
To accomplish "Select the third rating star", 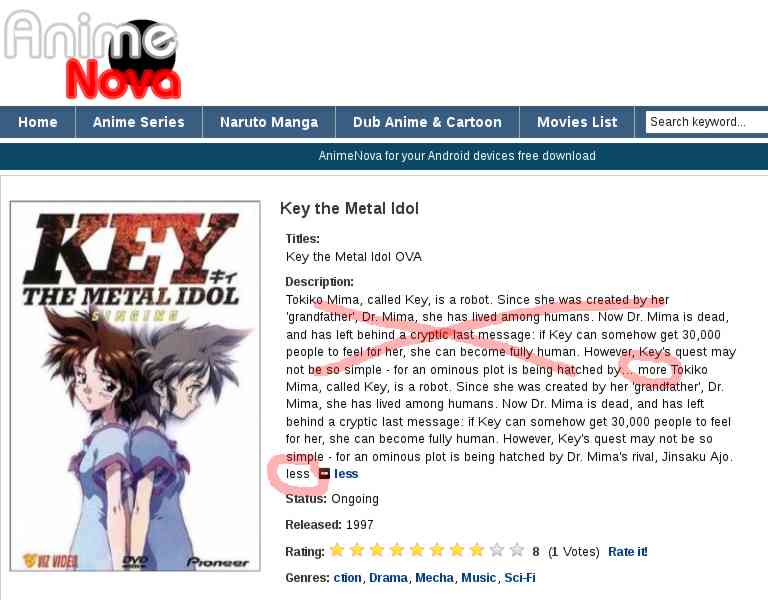I will click(377, 551).
